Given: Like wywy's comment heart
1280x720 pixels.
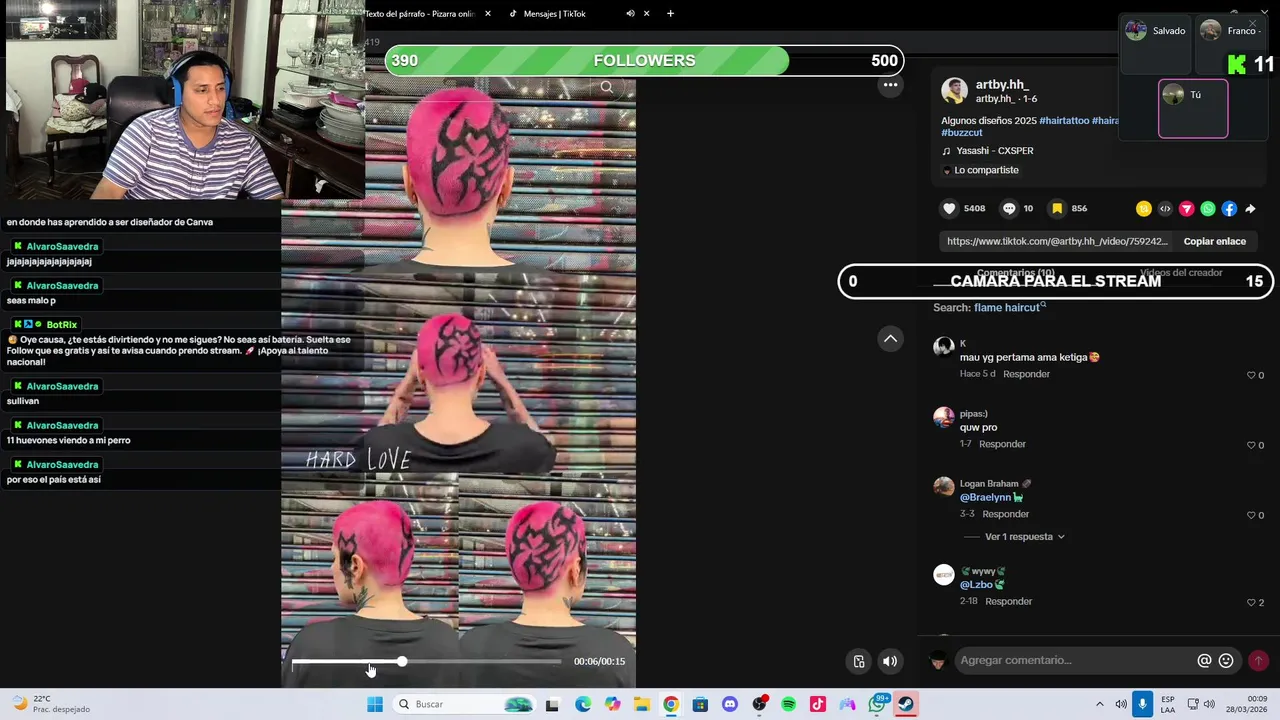Looking at the screenshot, I should (x=1251, y=603).
